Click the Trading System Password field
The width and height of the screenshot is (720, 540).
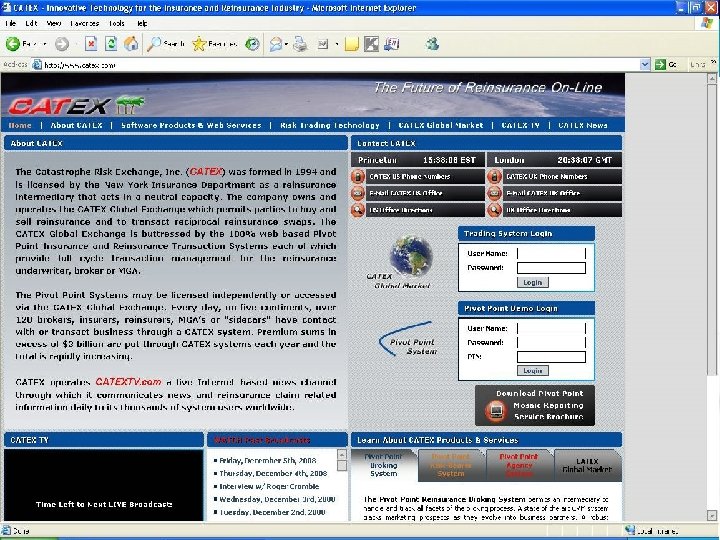coord(551,268)
